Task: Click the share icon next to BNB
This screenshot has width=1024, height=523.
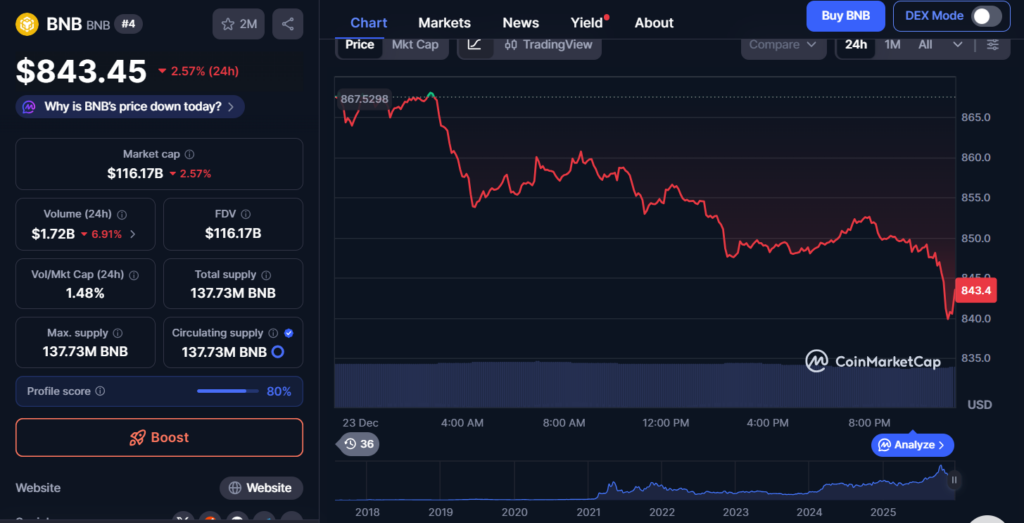Action: point(288,23)
